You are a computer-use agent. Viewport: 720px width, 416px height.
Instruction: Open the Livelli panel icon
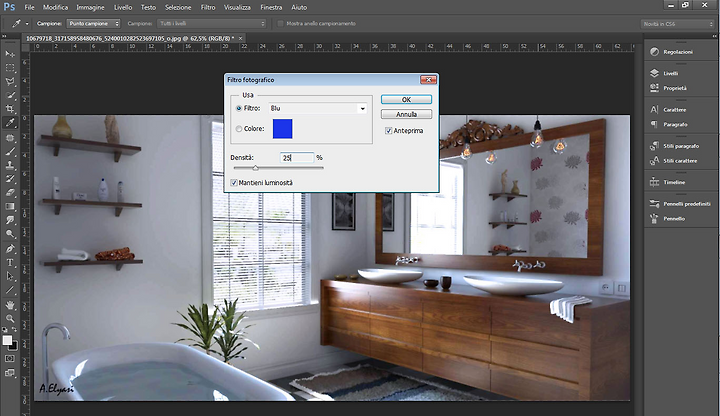654,73
